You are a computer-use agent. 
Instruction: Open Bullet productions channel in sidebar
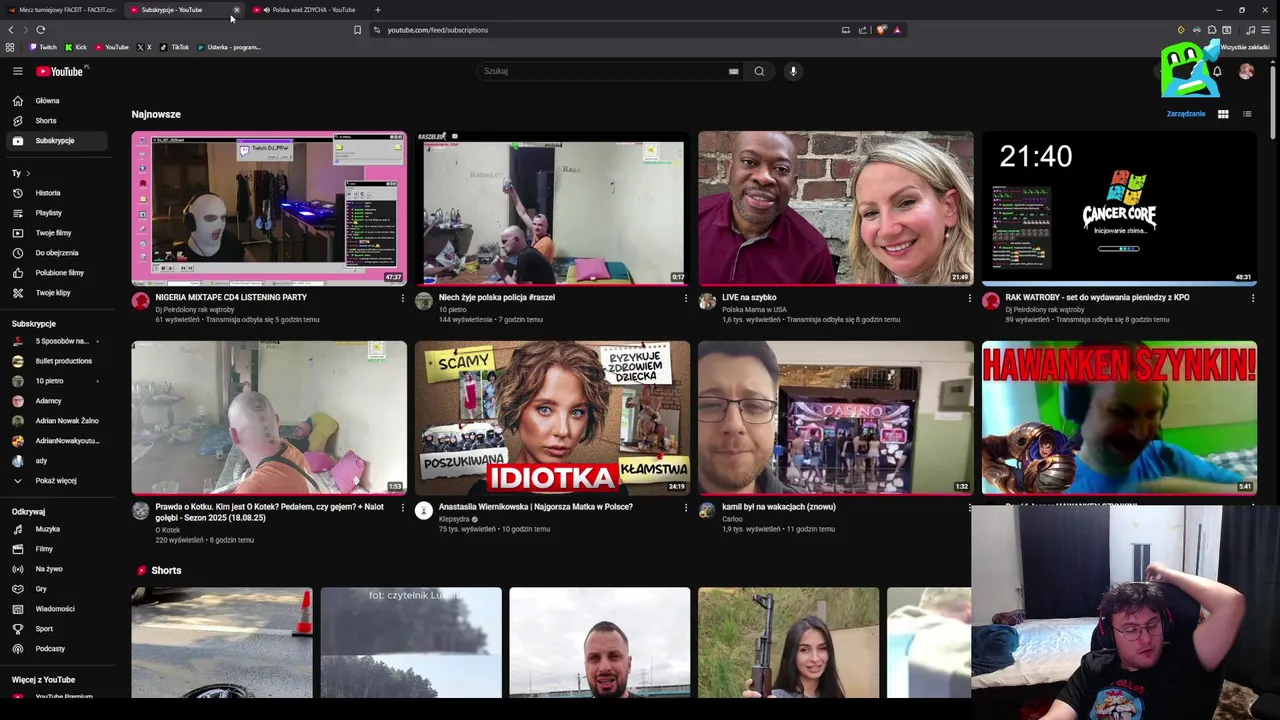pos(55,361)
